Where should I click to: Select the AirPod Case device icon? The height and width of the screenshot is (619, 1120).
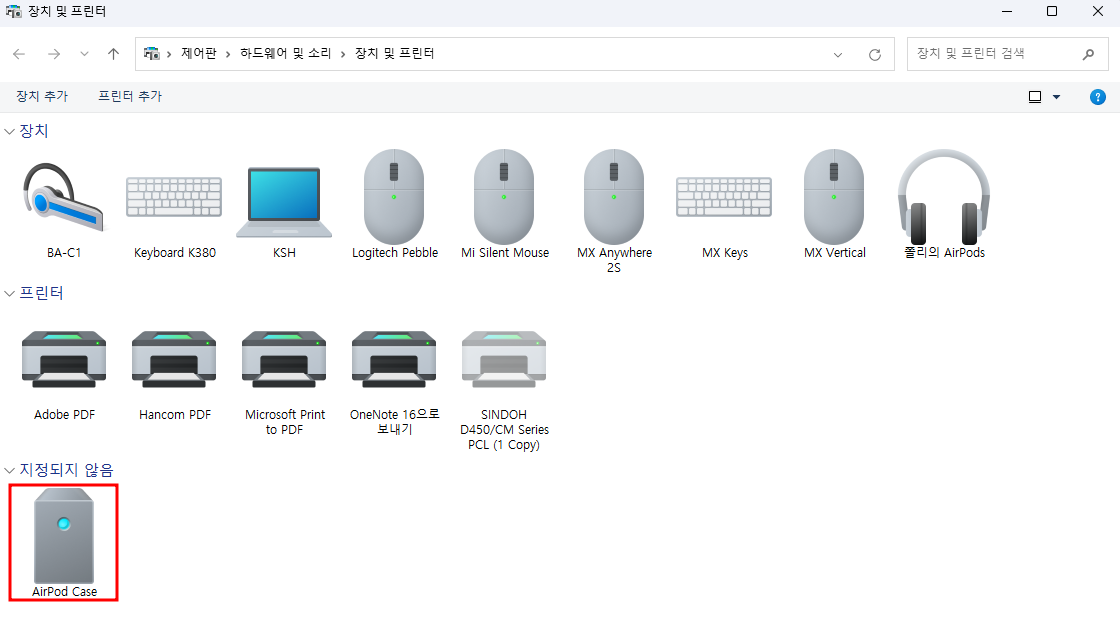pos(64,535)
